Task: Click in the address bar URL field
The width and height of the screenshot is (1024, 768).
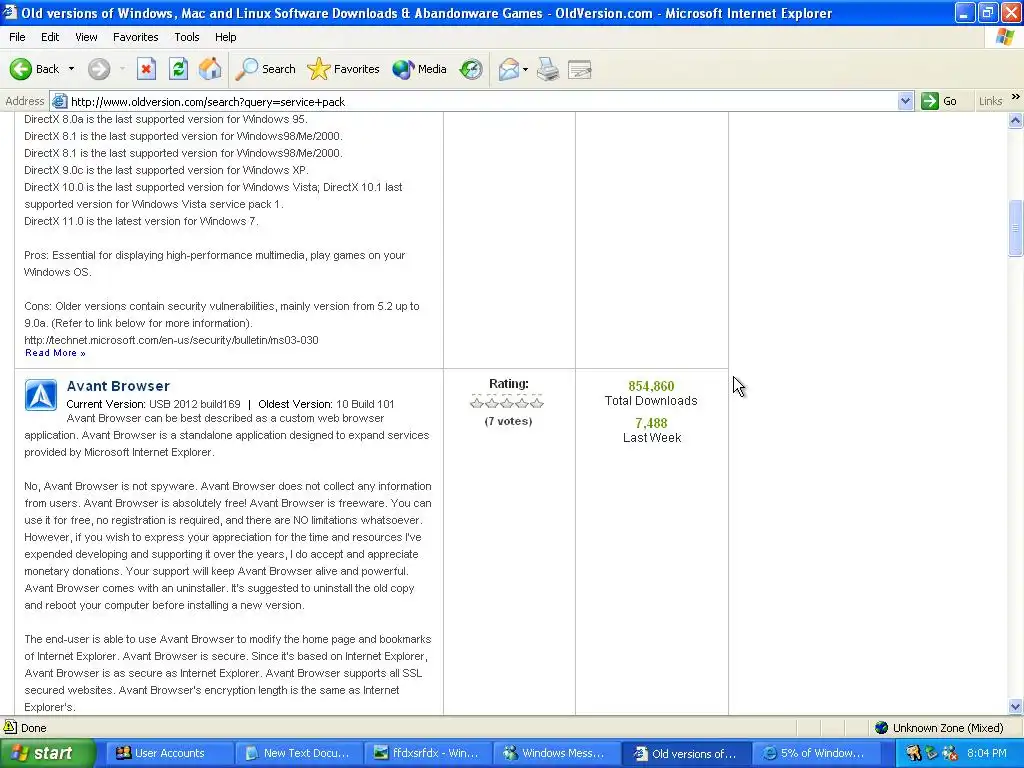Action: (483, 101)
